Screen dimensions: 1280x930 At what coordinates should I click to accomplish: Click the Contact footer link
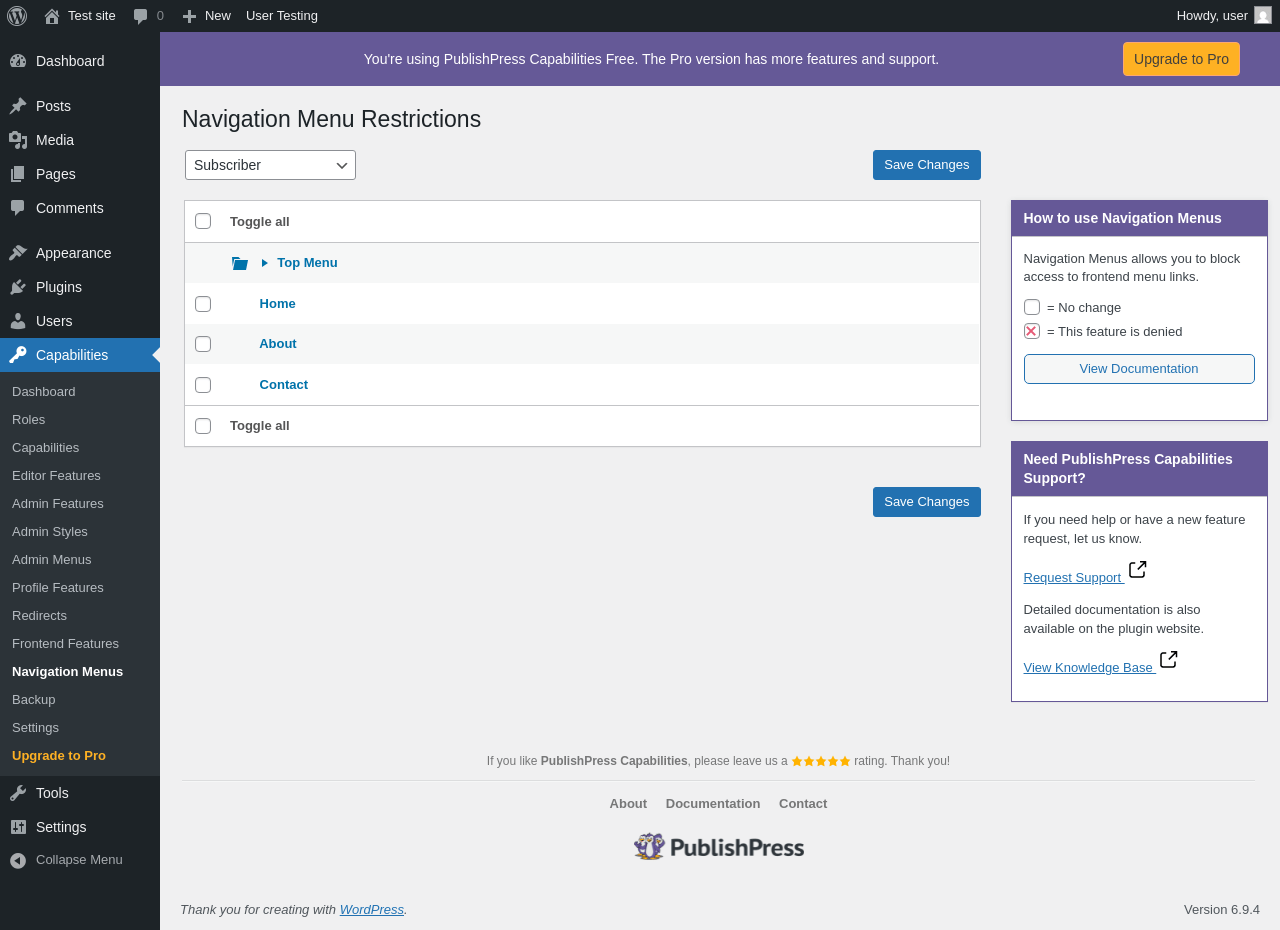(803, 804)
